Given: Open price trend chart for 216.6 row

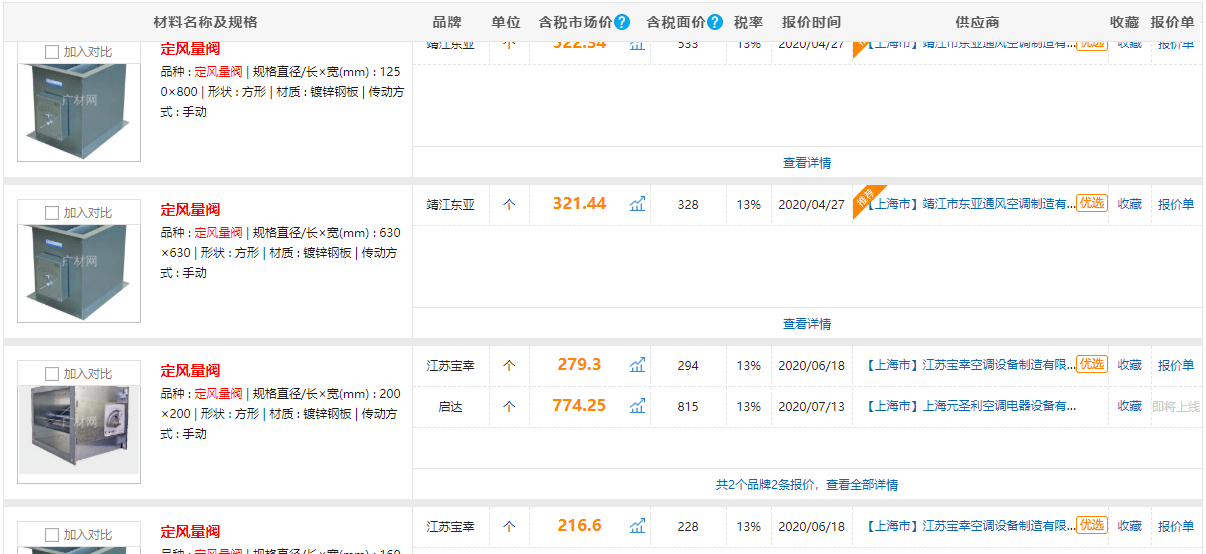Looking at the screenshot, I should [637, 526].
